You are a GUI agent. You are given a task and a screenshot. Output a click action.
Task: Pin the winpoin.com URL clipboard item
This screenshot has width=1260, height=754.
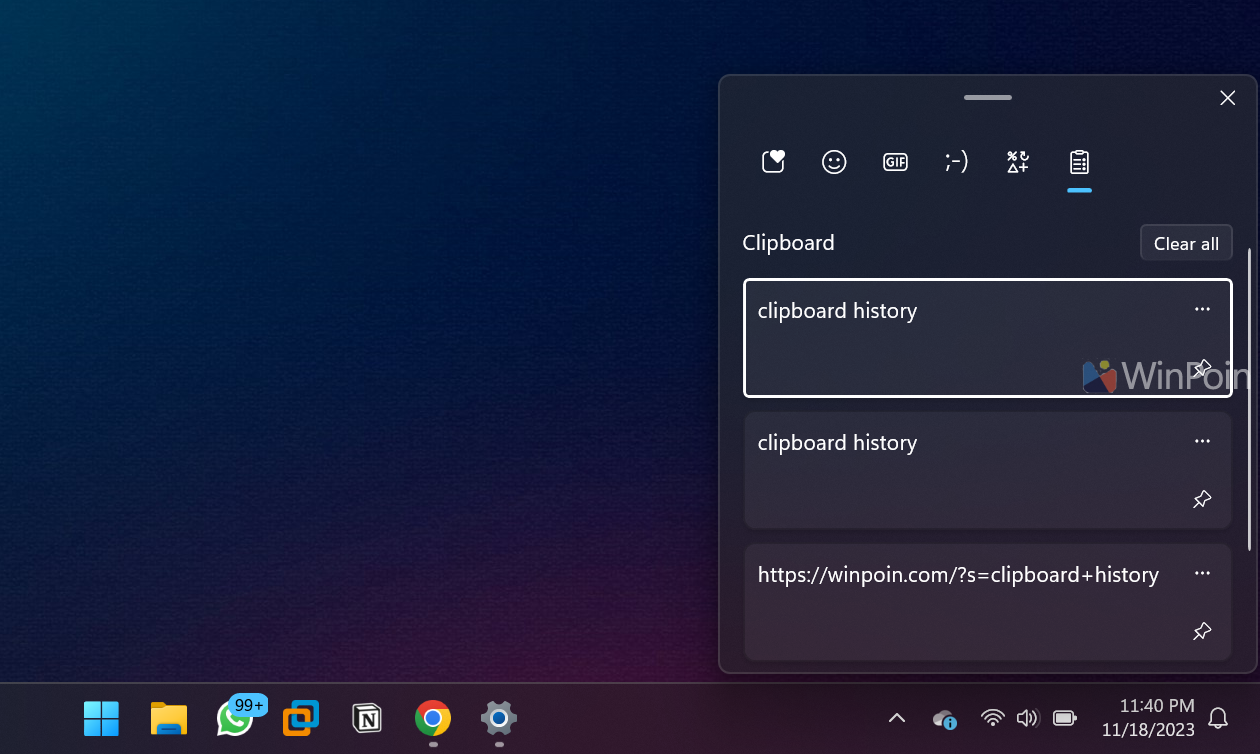pyautogui.click(x=1202, y=631)
